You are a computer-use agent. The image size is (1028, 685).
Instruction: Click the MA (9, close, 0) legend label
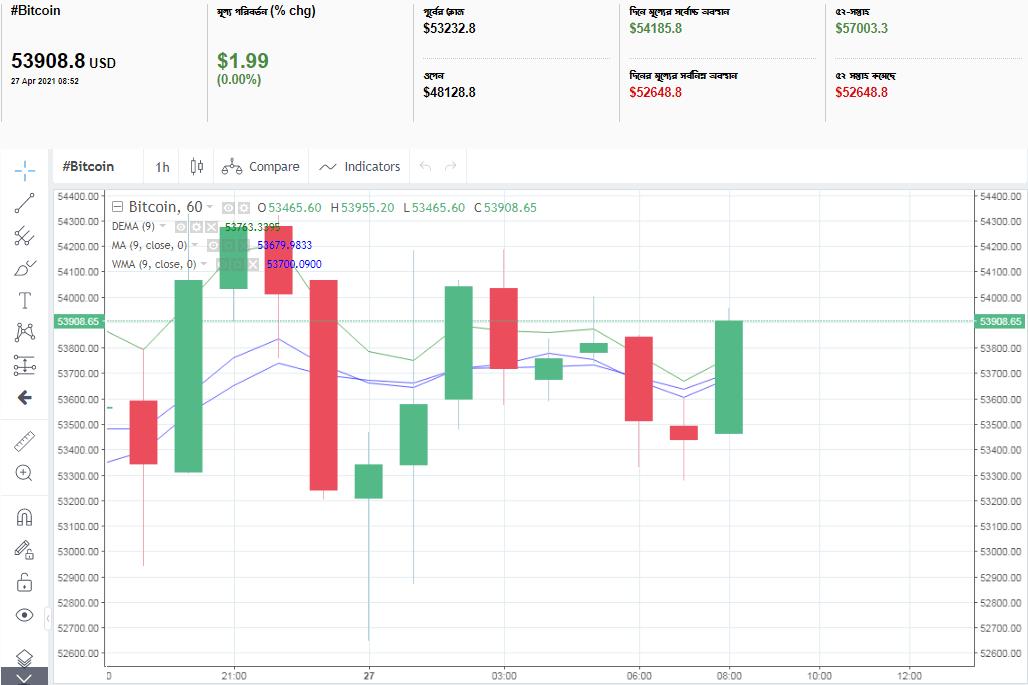149,245
